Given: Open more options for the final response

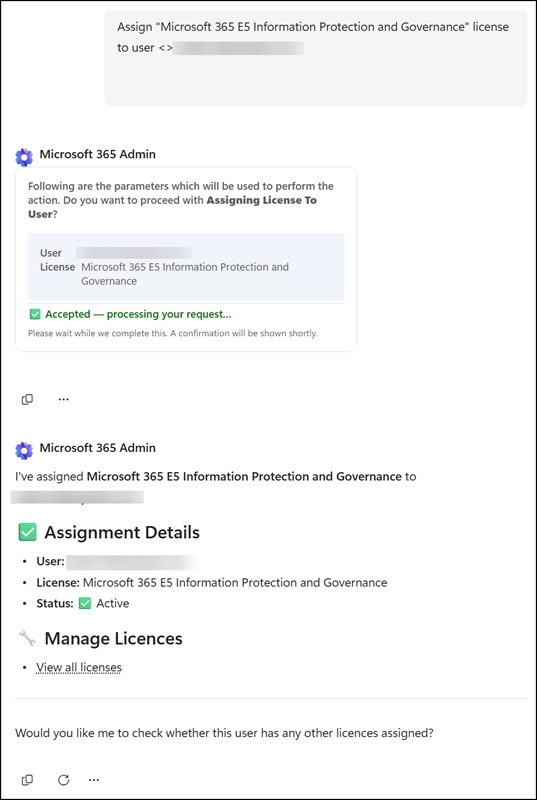Looking at the screenshot, I should (x=94, y=780).
